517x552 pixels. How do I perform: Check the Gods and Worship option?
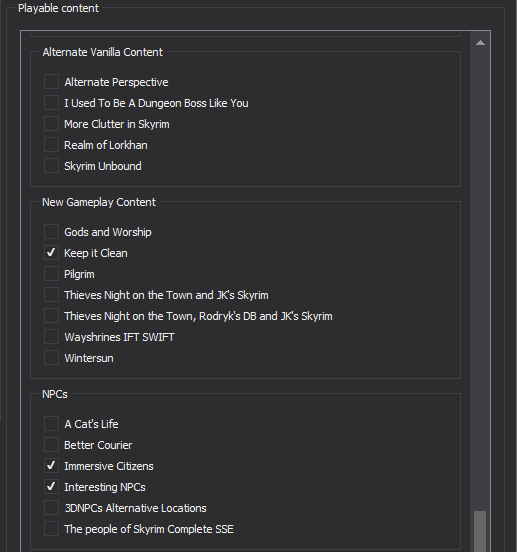click(51, 232)
